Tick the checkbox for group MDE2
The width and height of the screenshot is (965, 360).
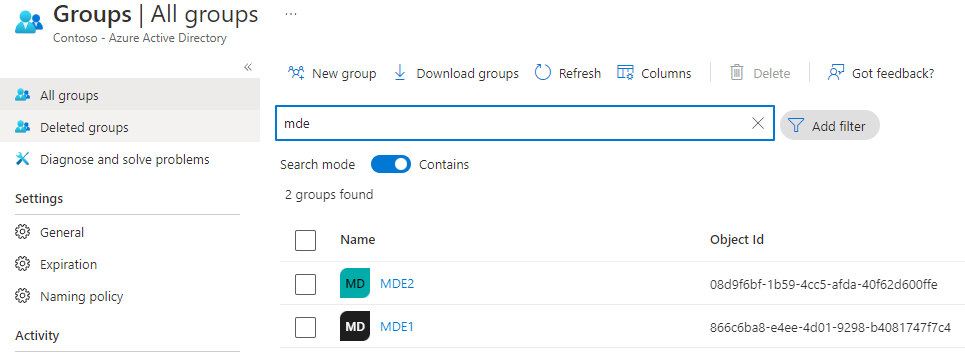point(305,284)
